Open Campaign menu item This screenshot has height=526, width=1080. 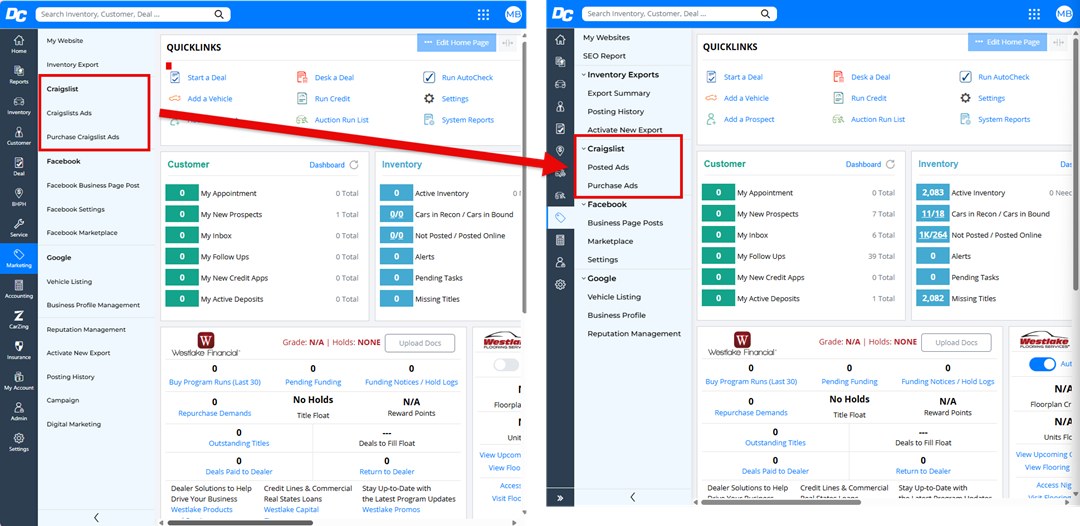tap(63, 400)
